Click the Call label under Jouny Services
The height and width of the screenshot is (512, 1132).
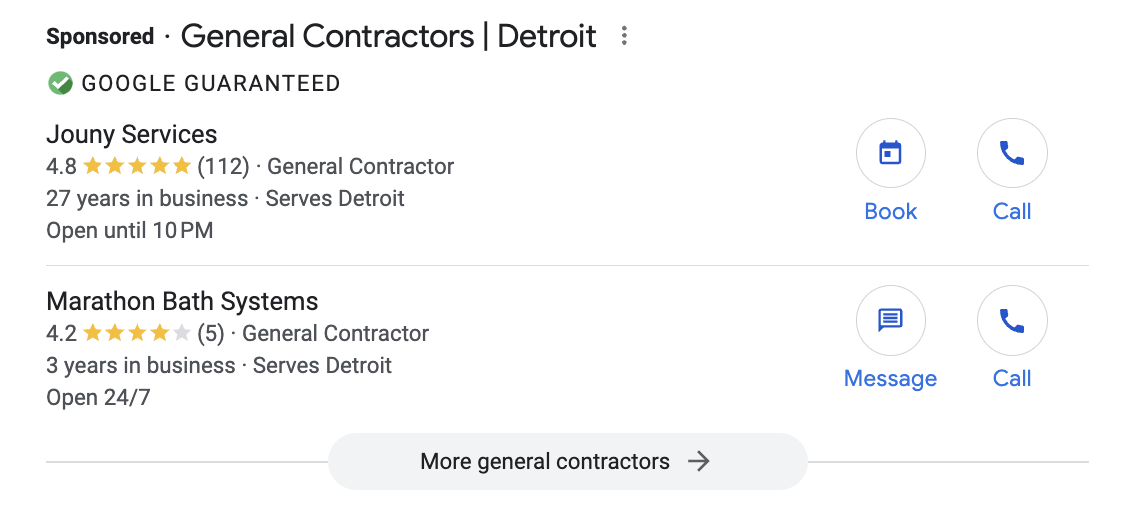click(1011, 212)
